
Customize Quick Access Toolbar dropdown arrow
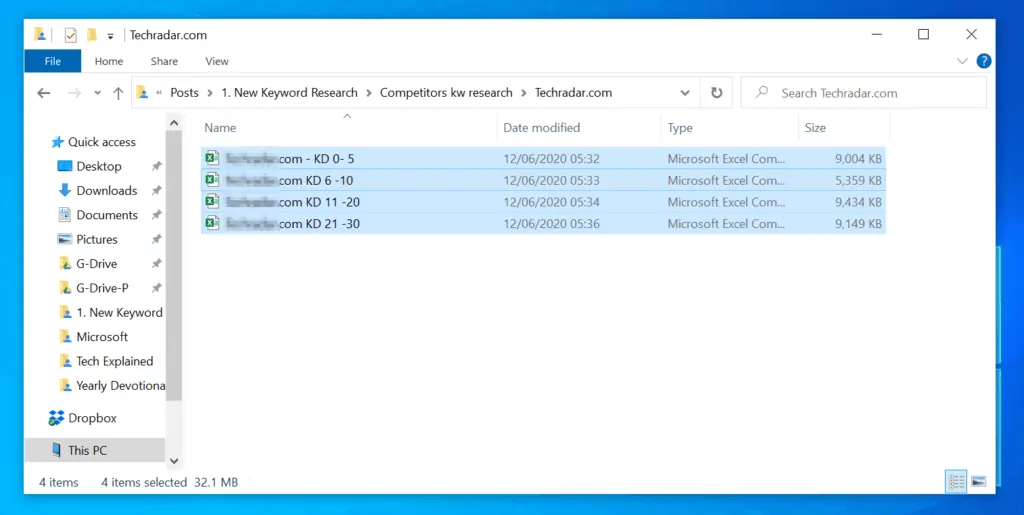111,36
